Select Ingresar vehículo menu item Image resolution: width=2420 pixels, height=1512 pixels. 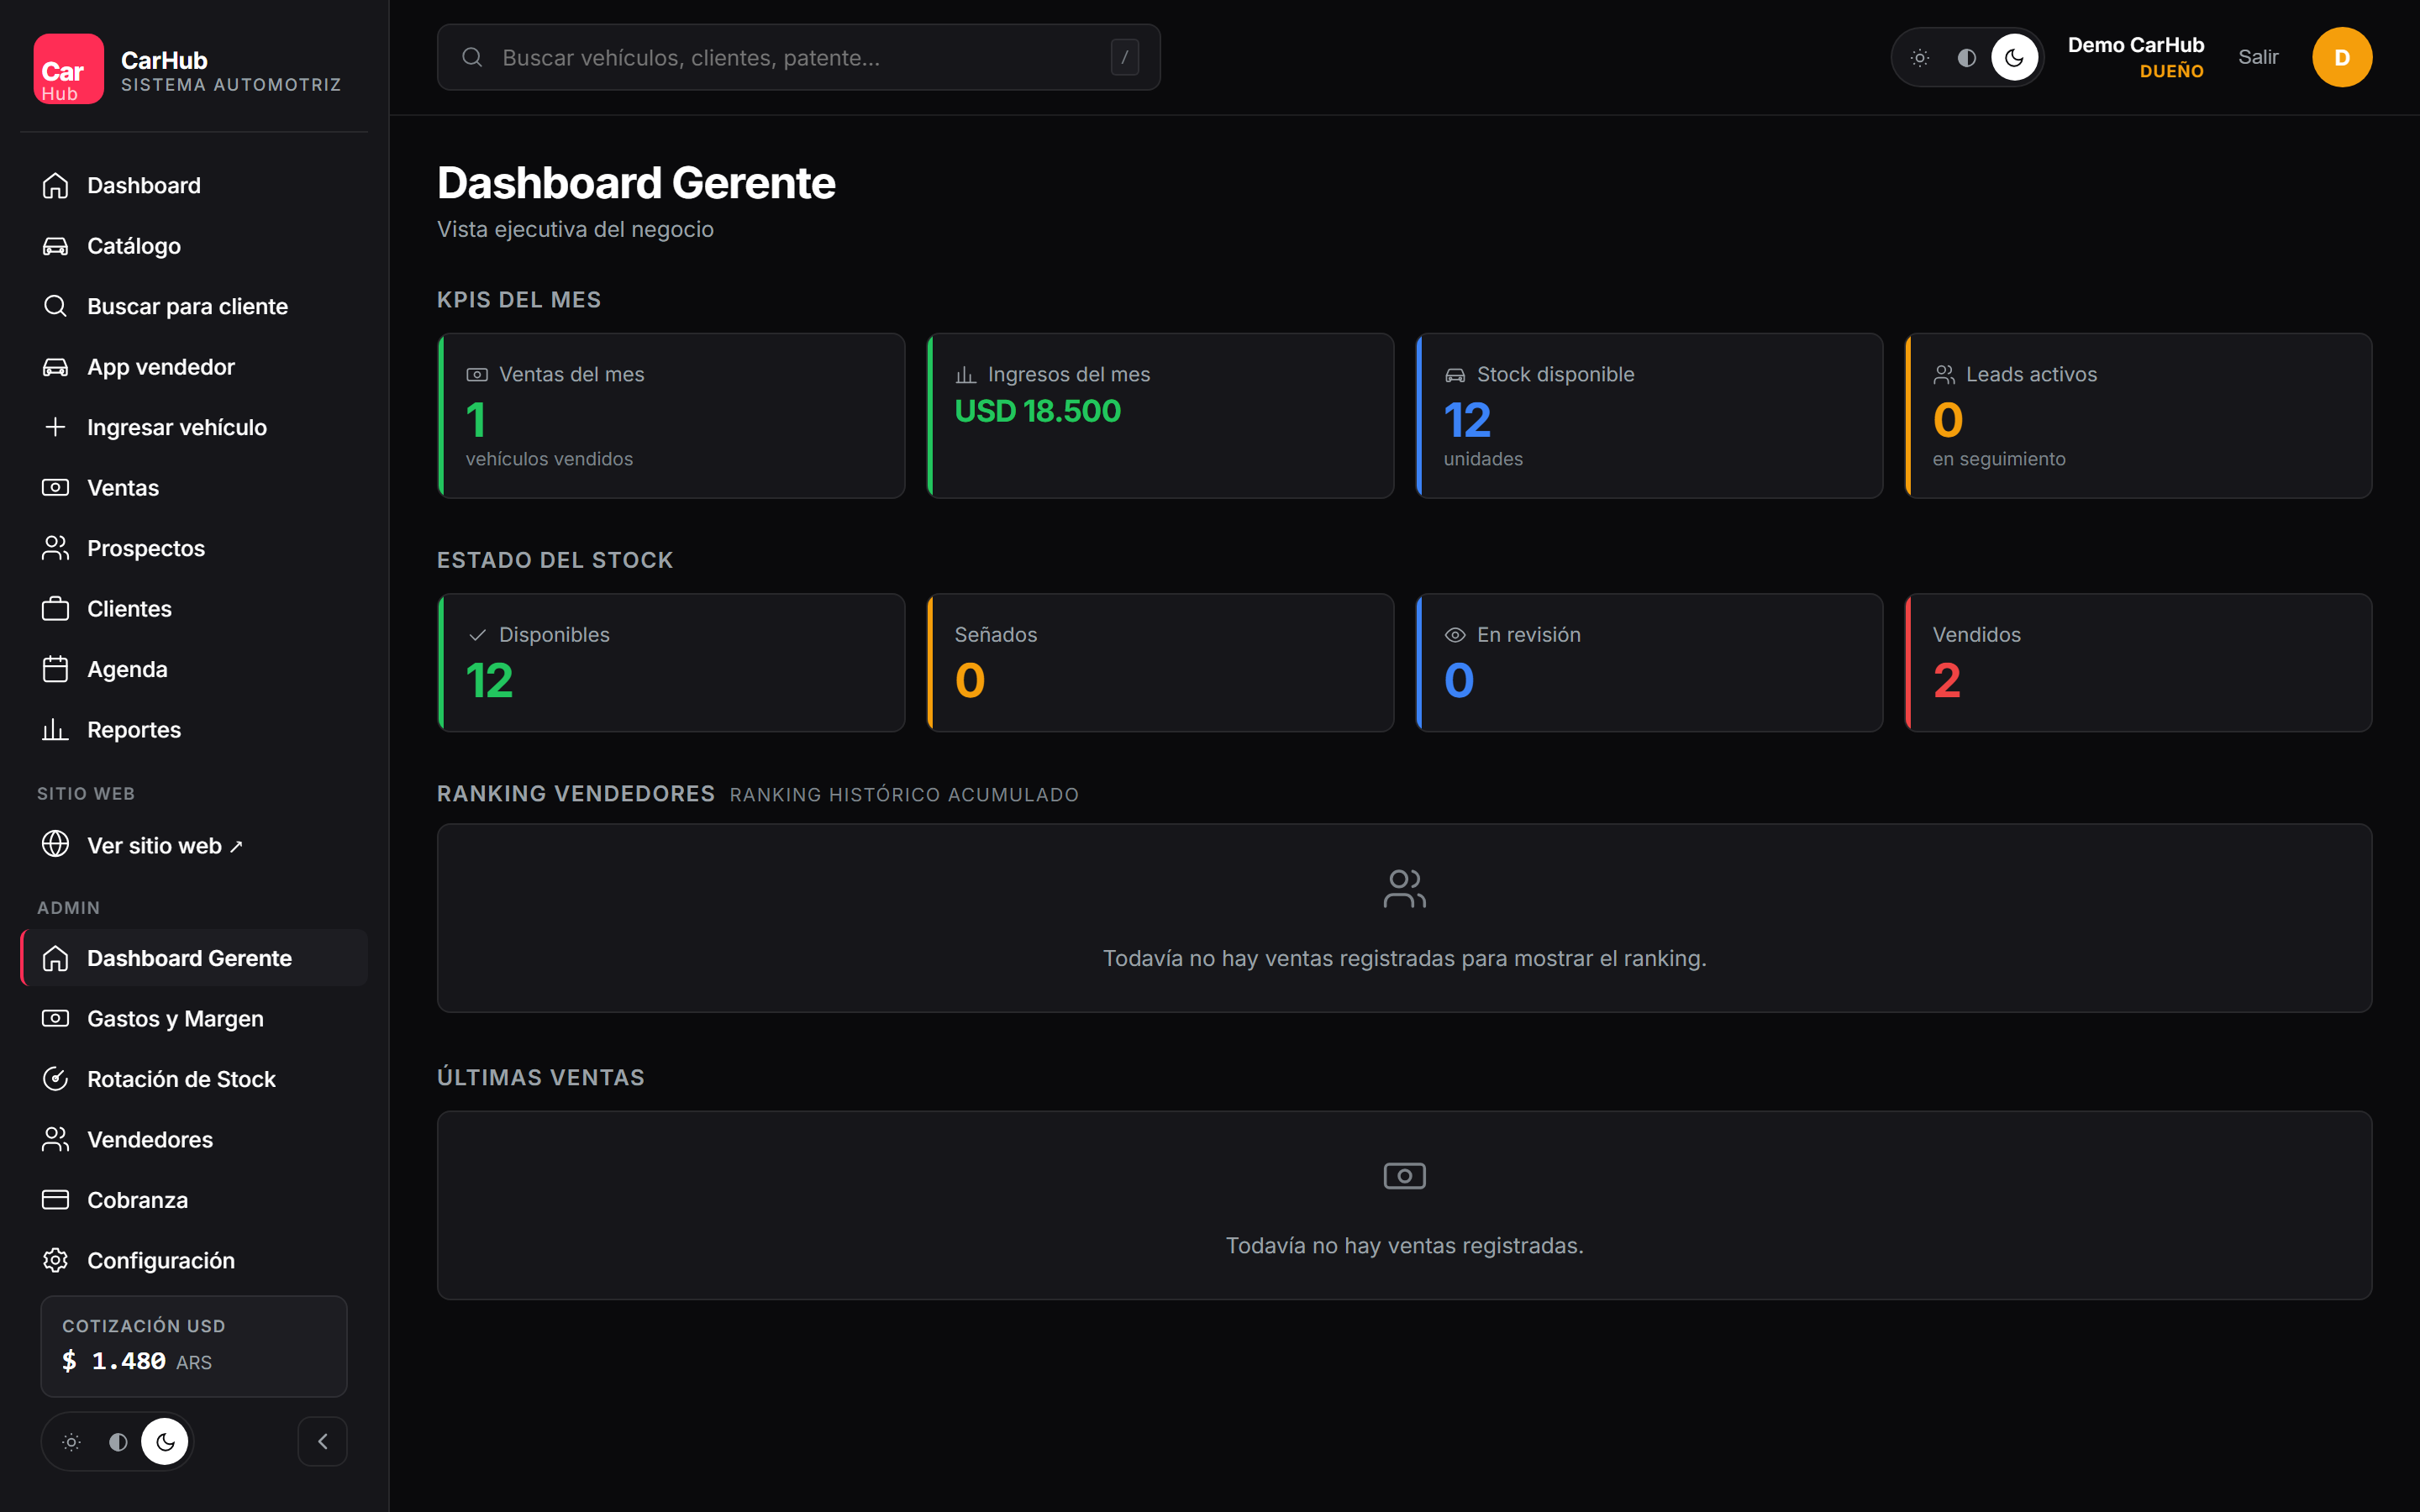click(194, 427)
